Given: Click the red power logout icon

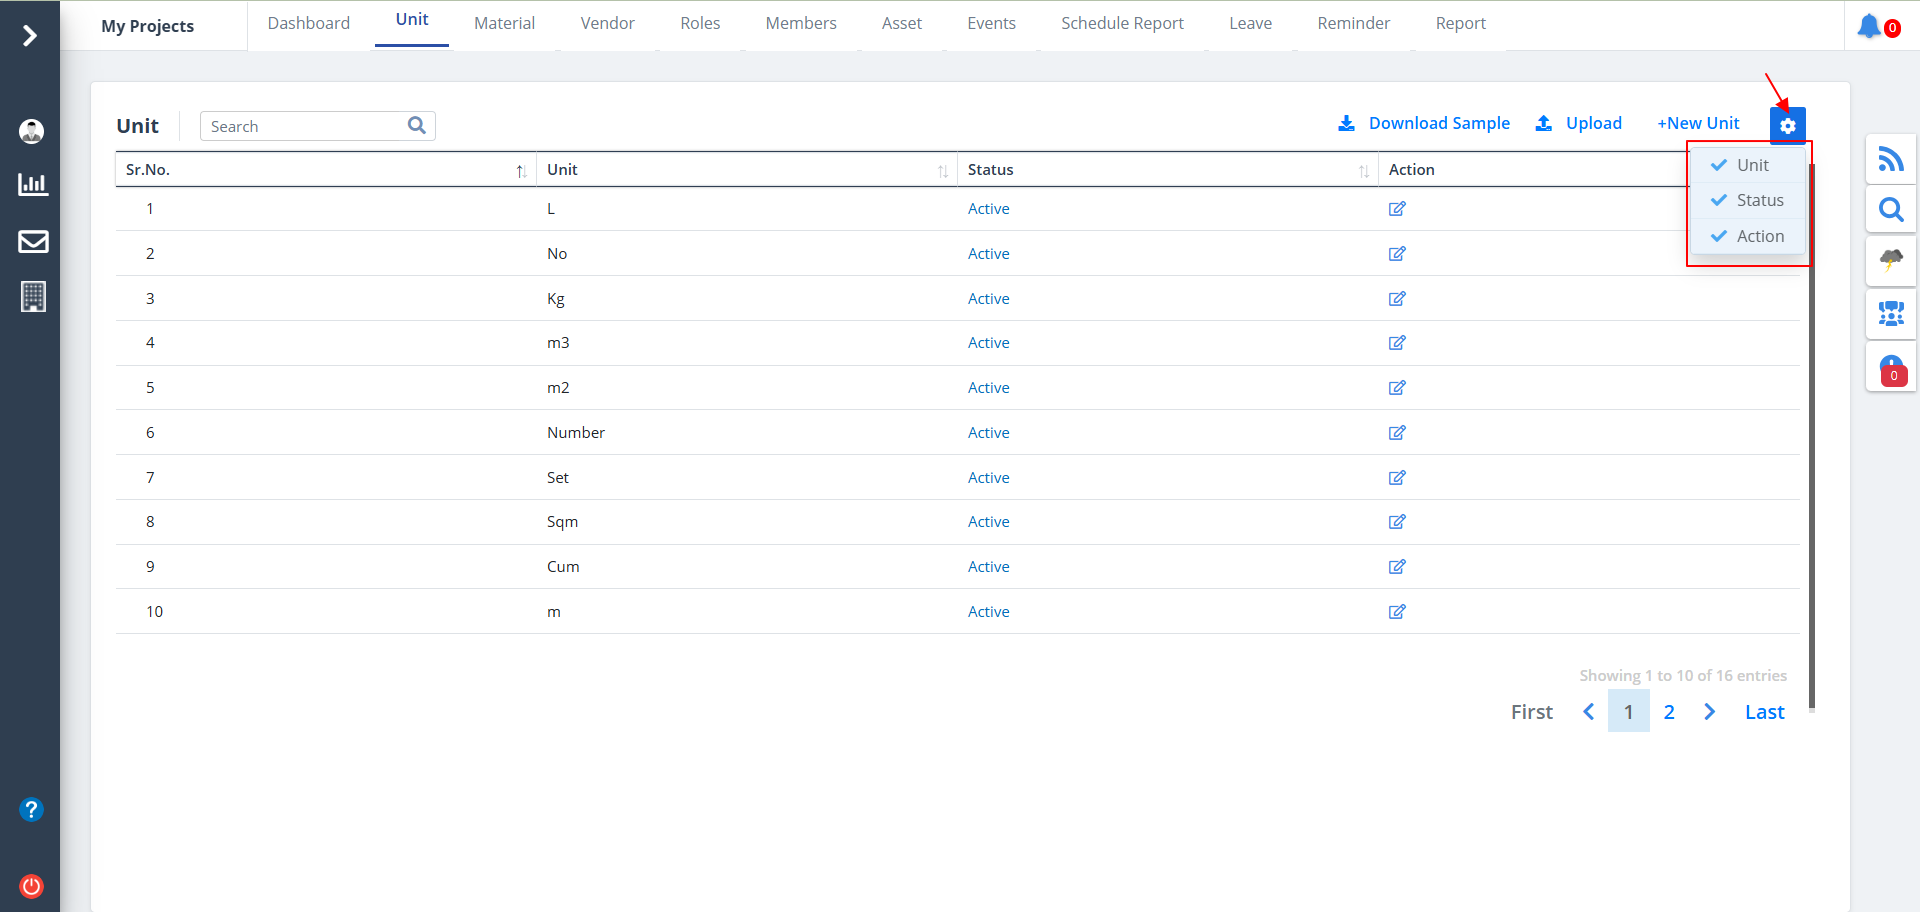Looking at the screenshot, I should tap(32, 886).
